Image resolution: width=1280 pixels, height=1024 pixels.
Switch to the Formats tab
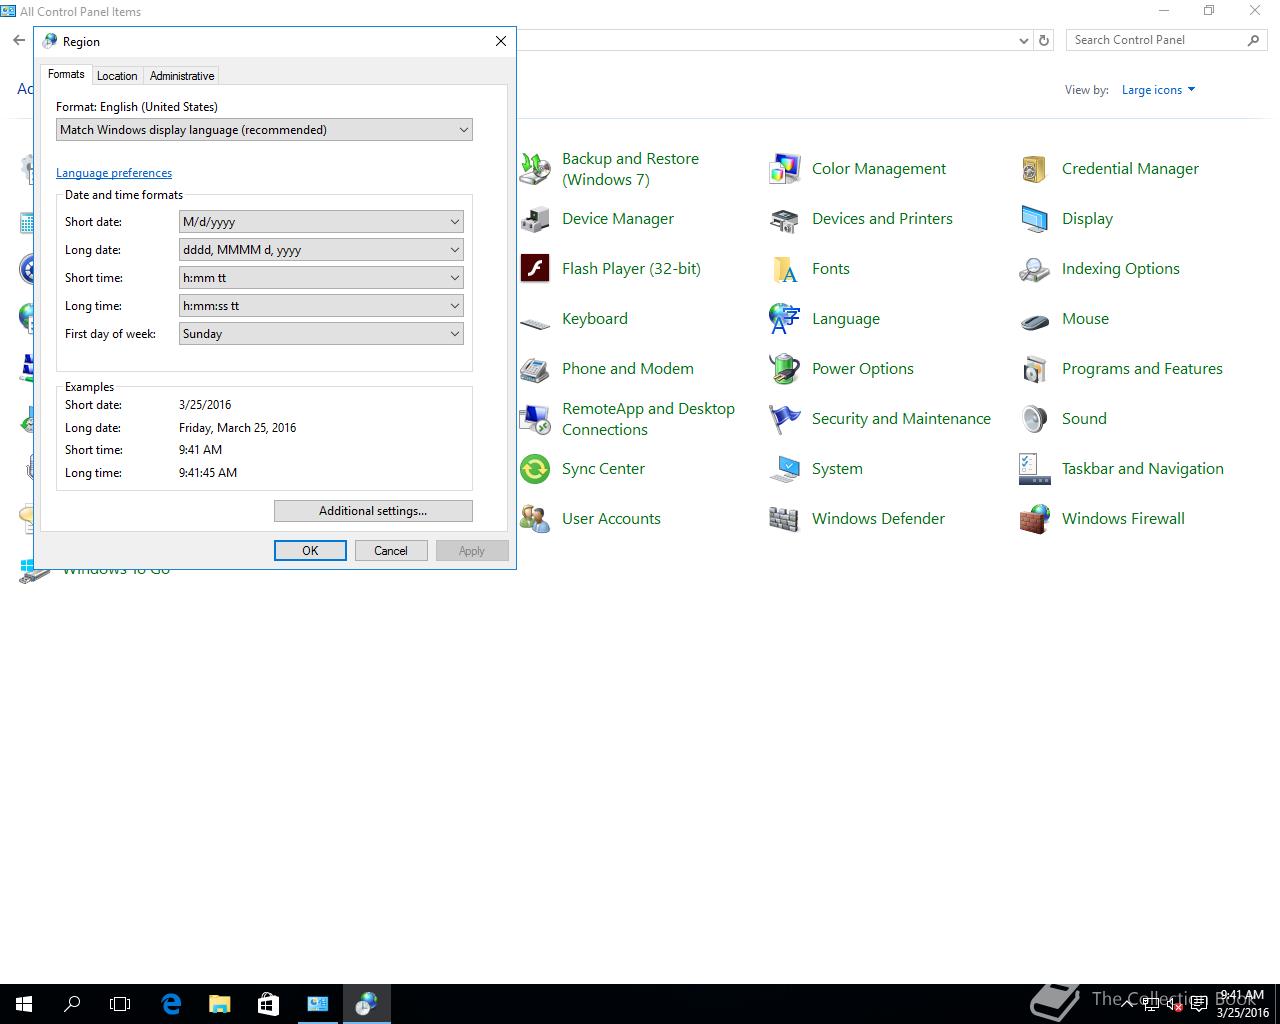(66, 74)
